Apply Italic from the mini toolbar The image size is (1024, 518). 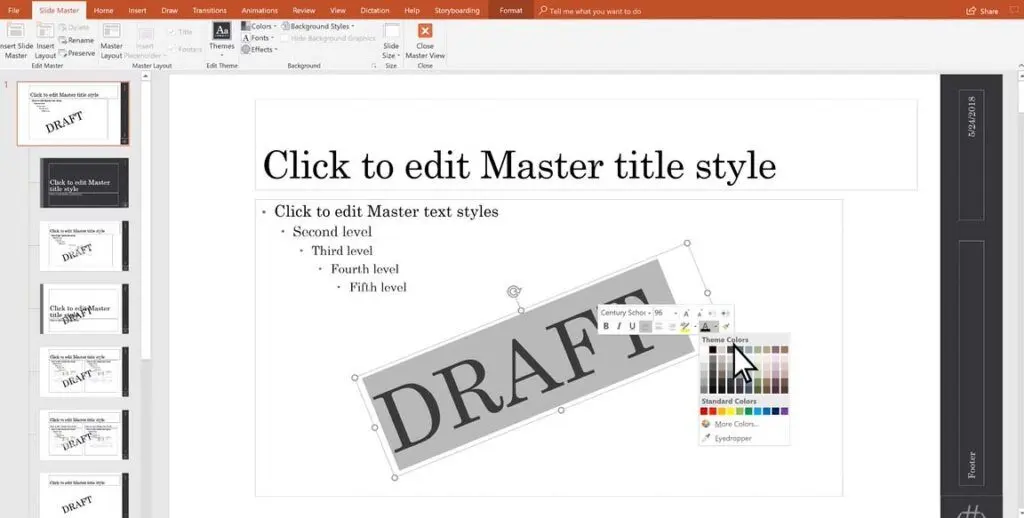tap(618, 326)
